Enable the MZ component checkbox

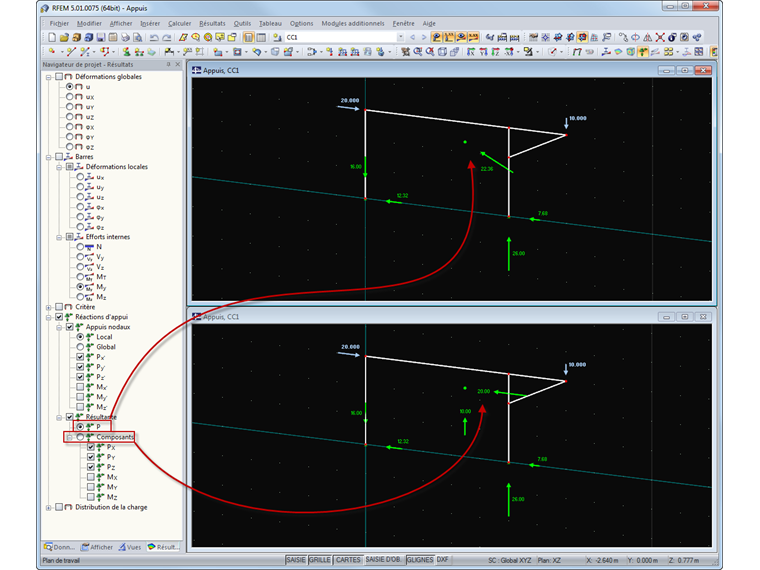(x=91, y=497)
